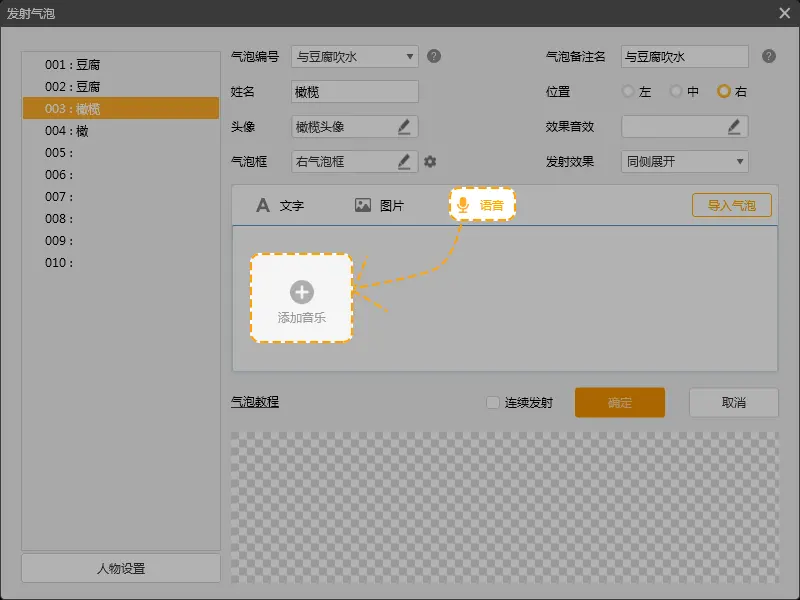The height and width of the screenshot is (600, 800).
Task: Click pencil icon in 右气泡框 field
Action: pos(404,161)
